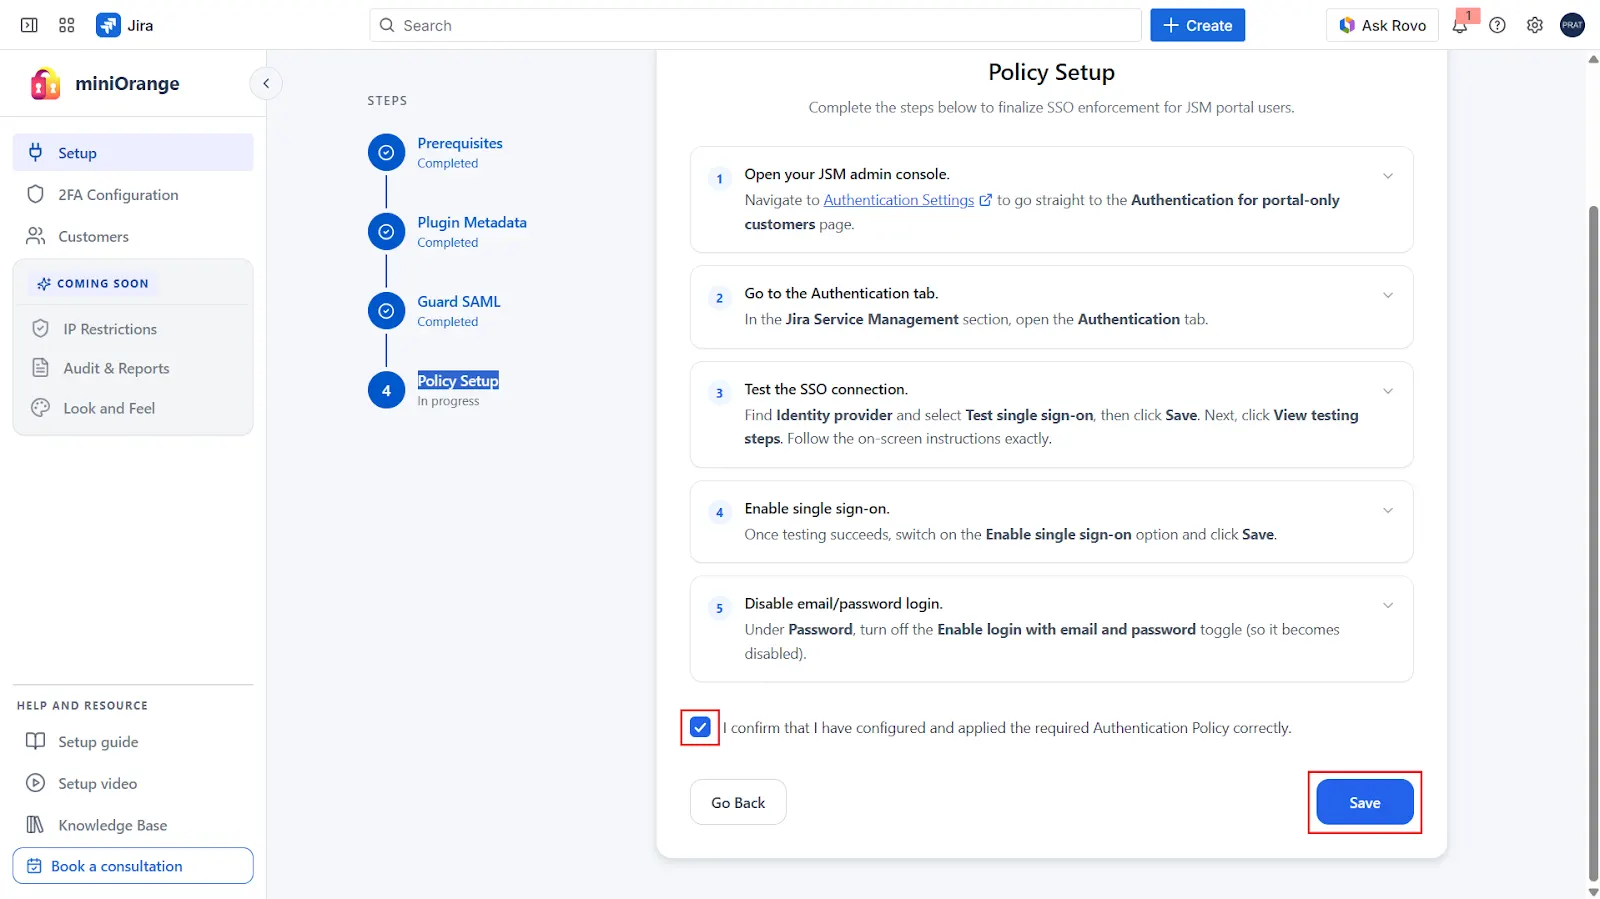
Task: Click the Guard SAML completed step circle
Action: [x=386, y=311]
